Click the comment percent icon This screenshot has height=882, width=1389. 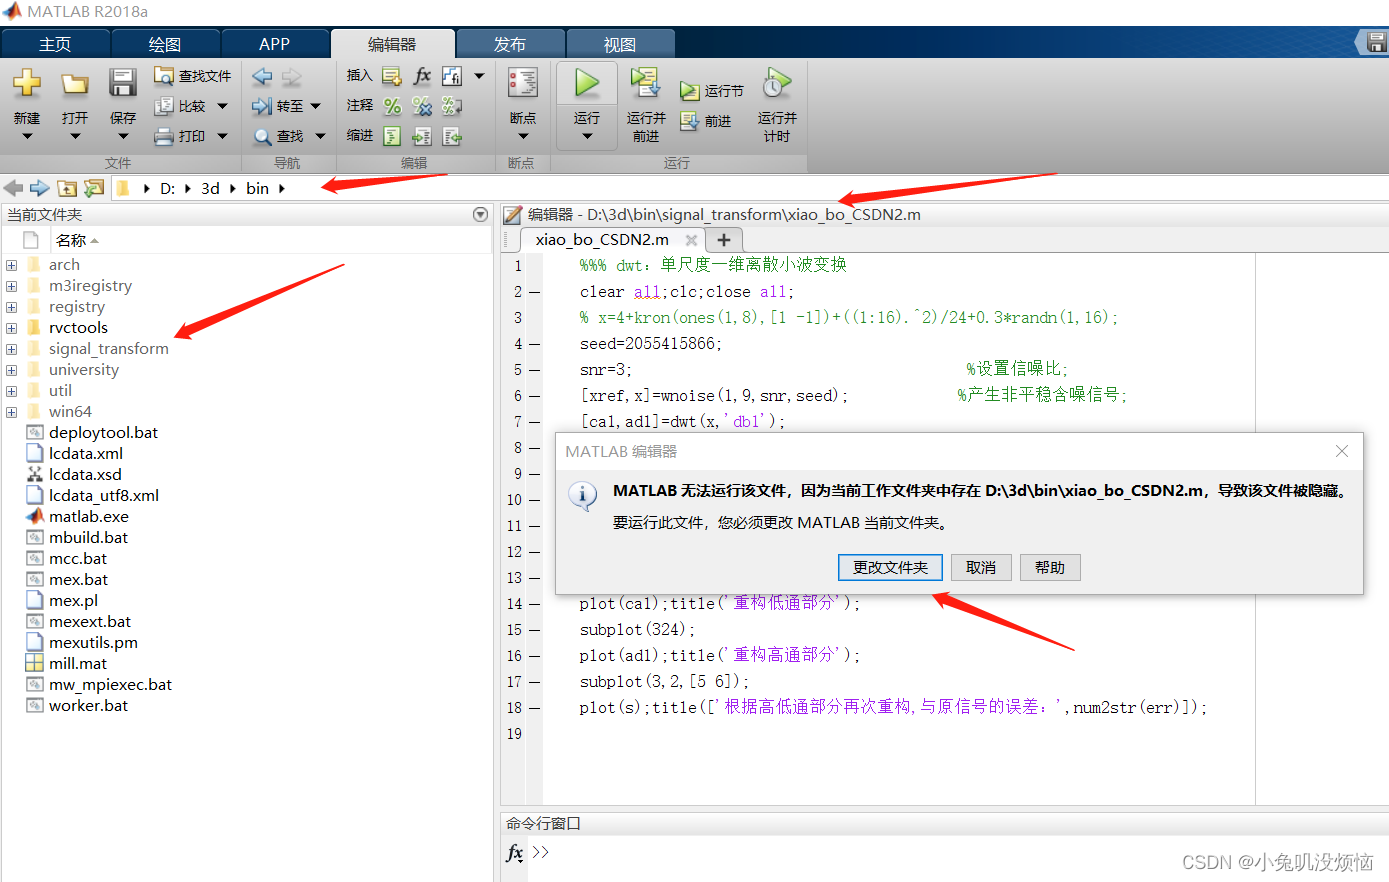(x=392, y=106)
